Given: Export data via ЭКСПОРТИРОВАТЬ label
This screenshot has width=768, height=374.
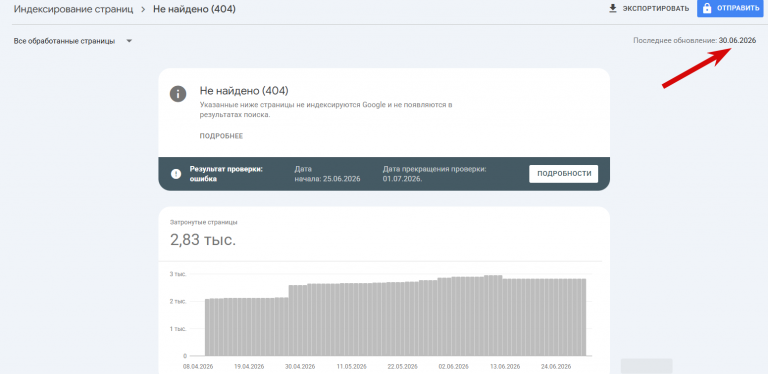Looking at the screenshot, I should (656, 9).
